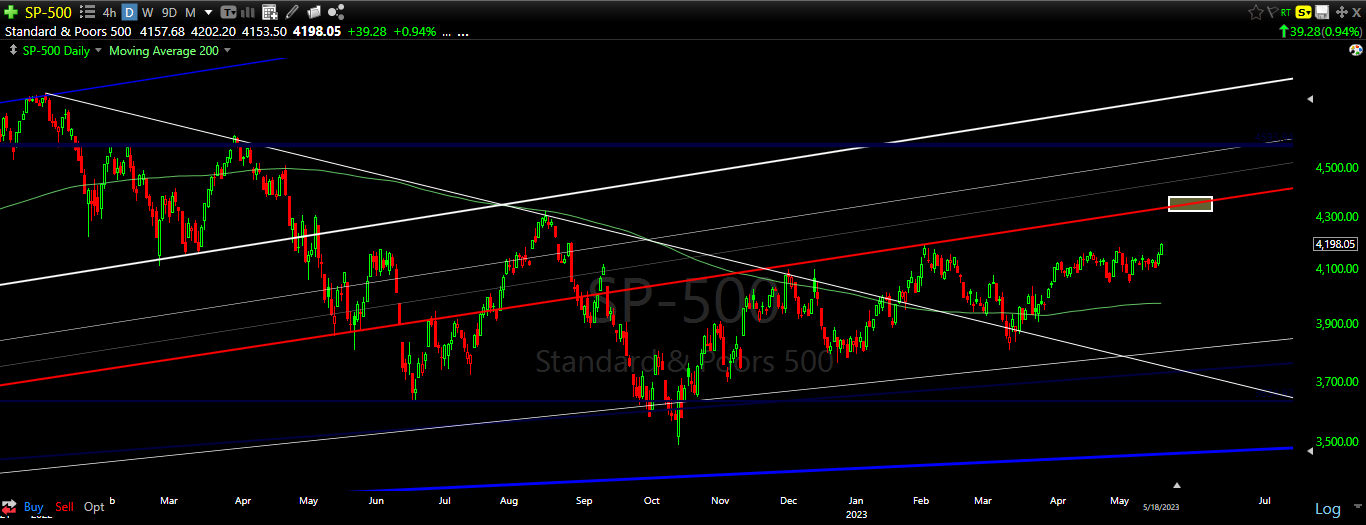Select the pencil drawing tool
The height and width of the screenshot is (525, 1366).
tap(292, 12)
